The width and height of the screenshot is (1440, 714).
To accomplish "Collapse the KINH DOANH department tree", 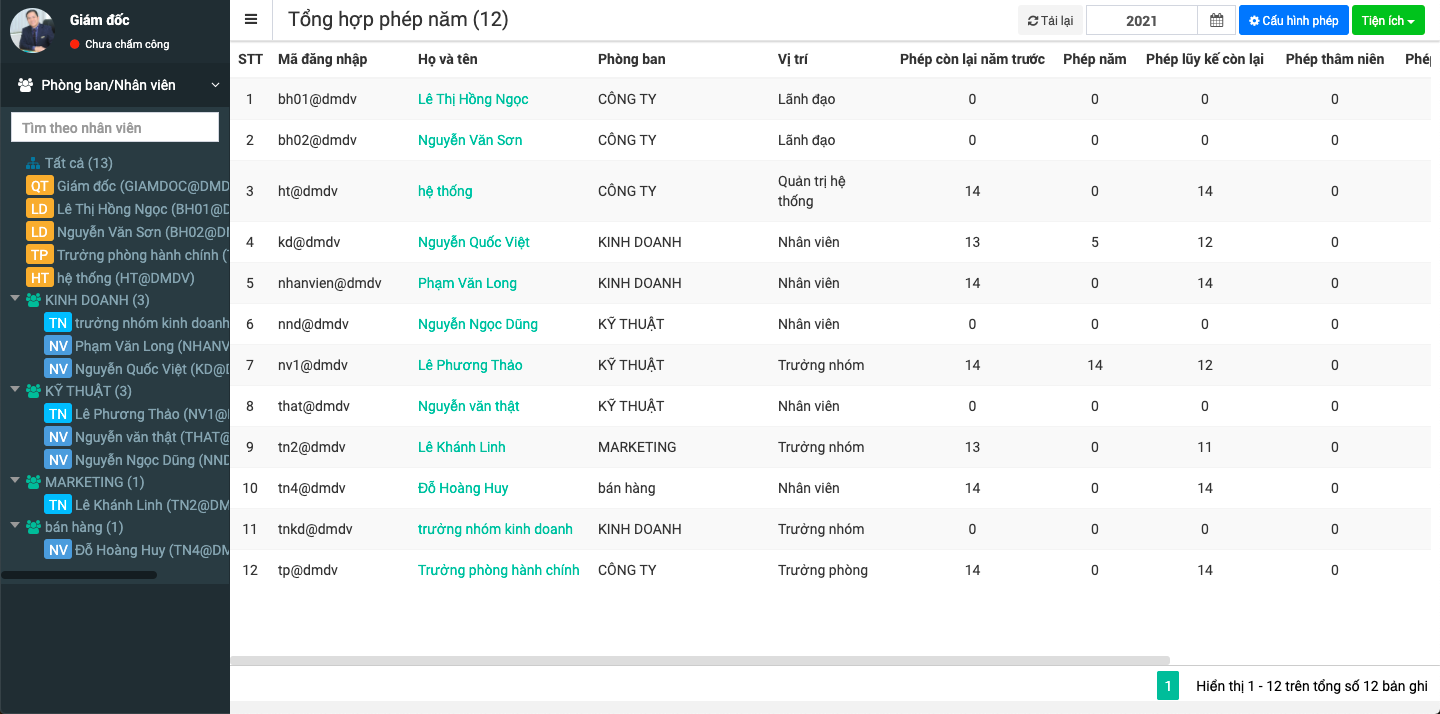I will [x=15, y=299].
